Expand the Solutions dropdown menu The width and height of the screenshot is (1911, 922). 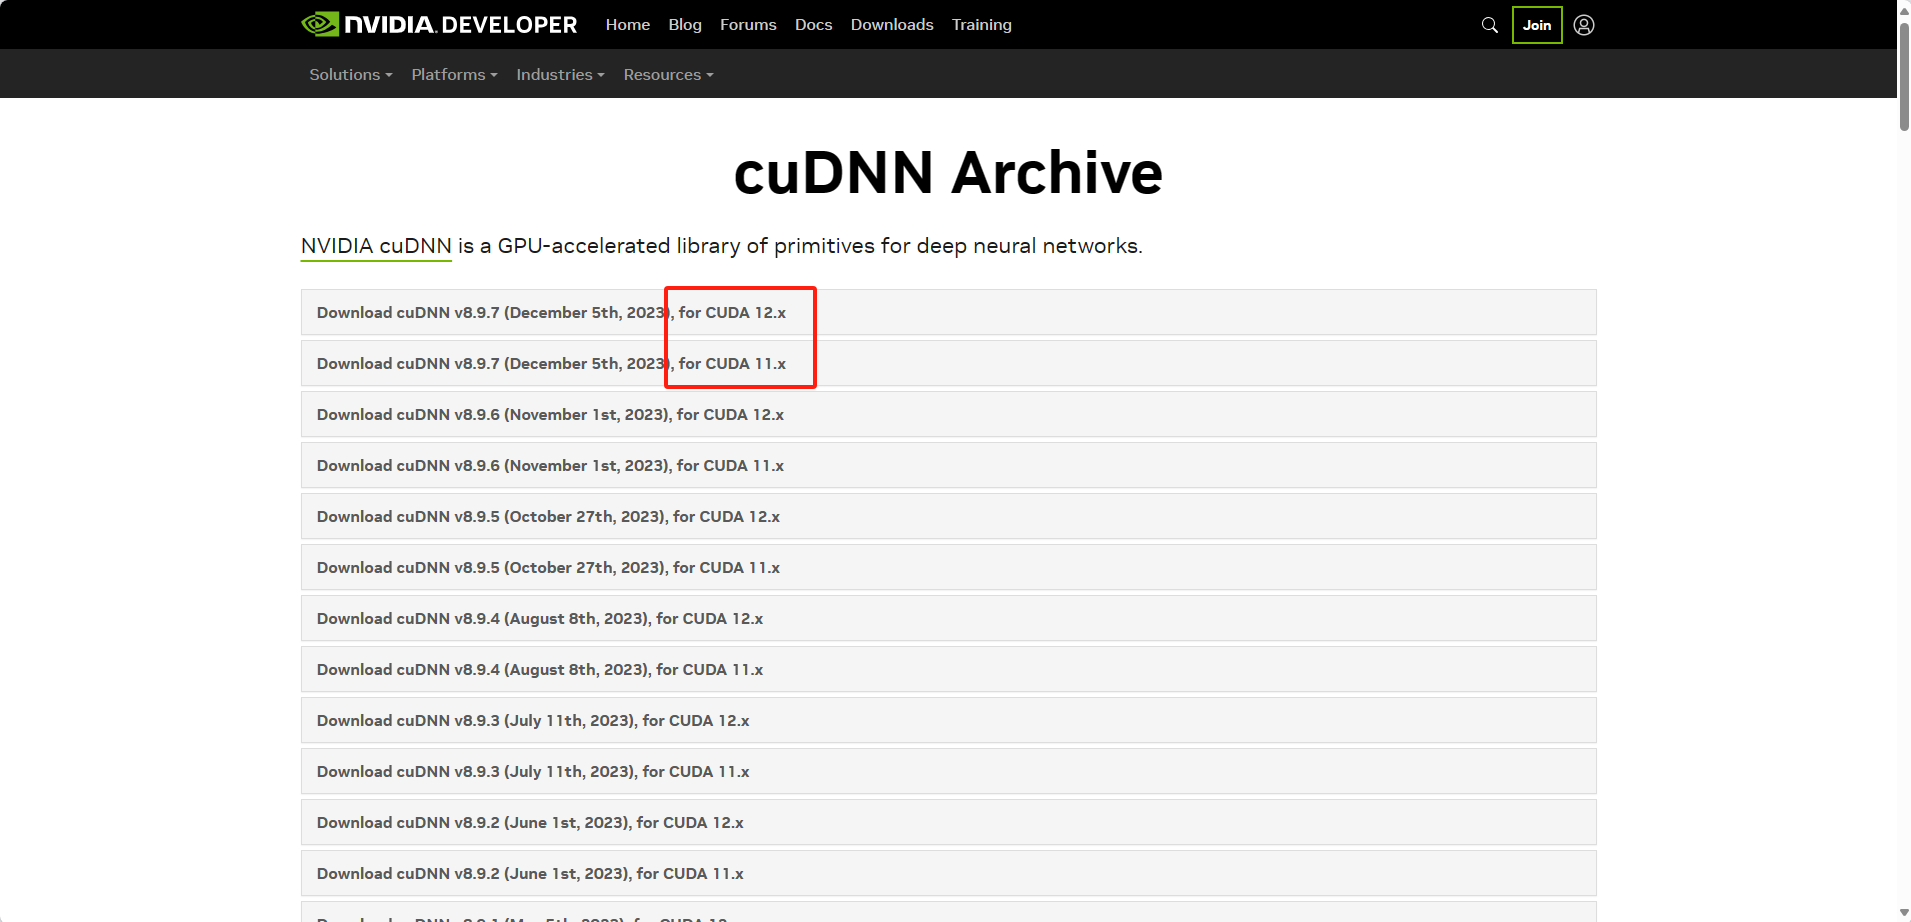(351, 74)
